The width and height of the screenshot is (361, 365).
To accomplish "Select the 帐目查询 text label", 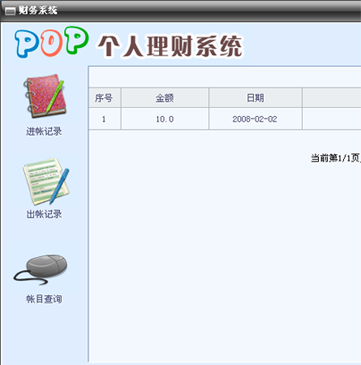I will (x=44, y=299).
